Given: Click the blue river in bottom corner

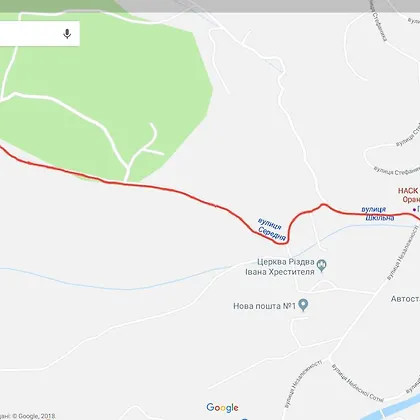Looking at the screenshot, I should [395, 409].
